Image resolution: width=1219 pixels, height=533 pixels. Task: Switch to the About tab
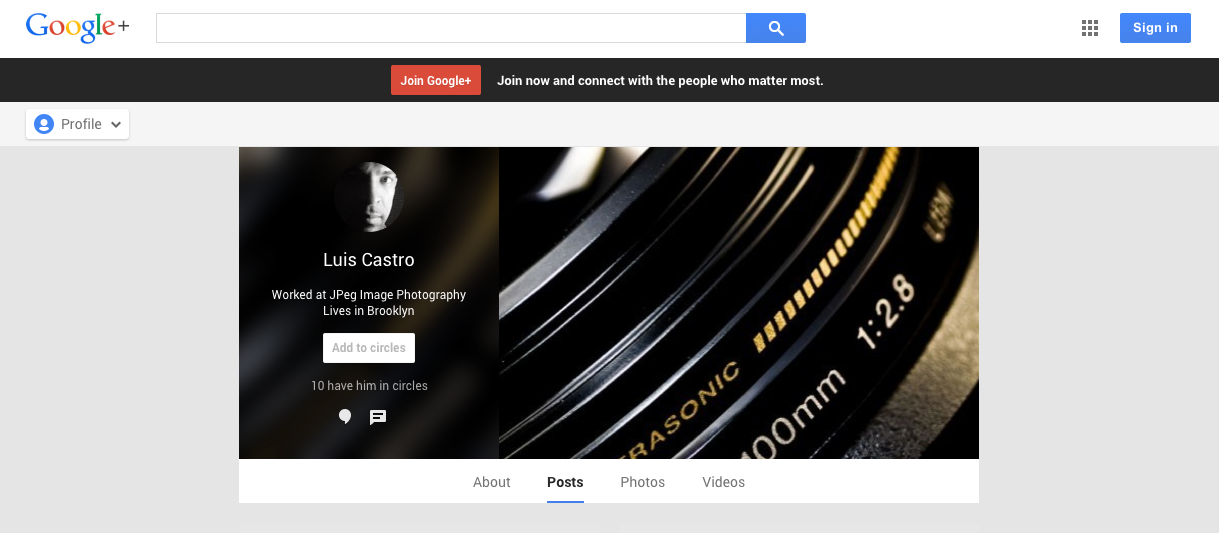tap(492, 482)
